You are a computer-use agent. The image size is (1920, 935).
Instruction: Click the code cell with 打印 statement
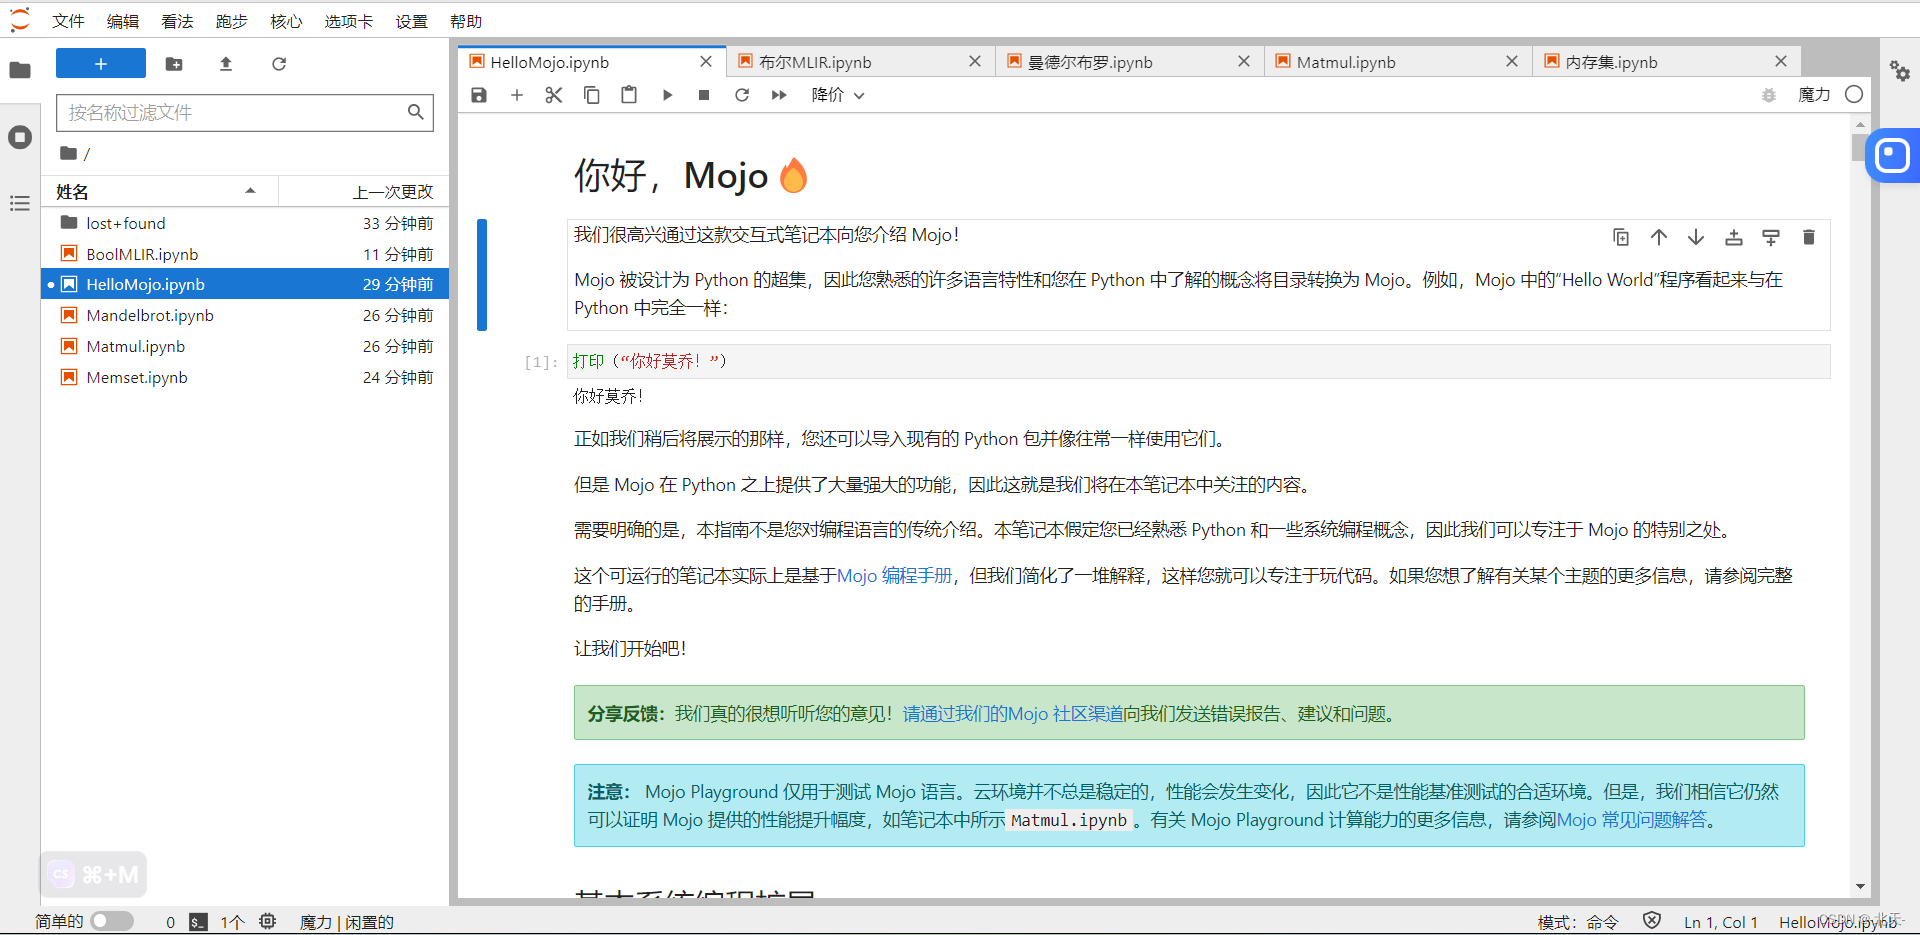point(1198,361)
